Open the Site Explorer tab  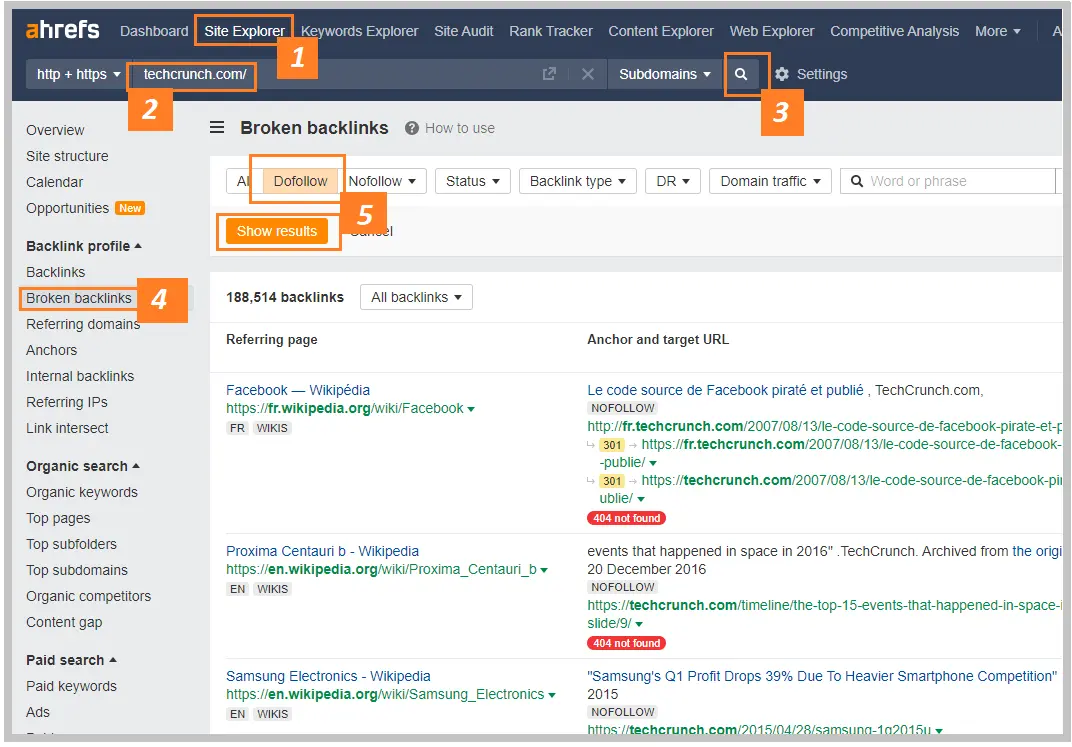(244, 31)
